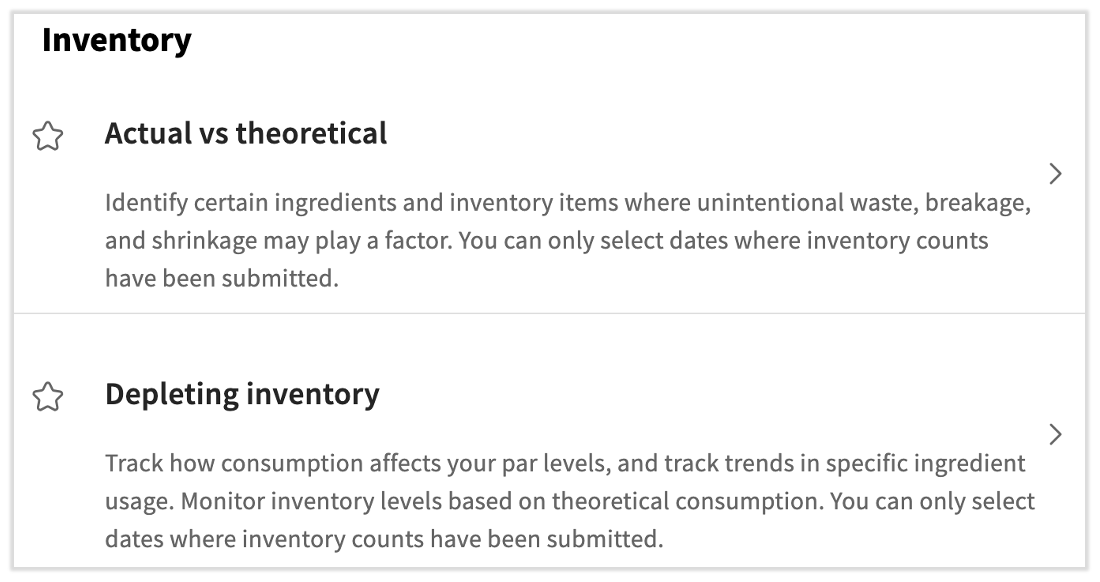Click the chevron beside Depleting inventory description
Image resolution: width=1100 pixels, height=582 pixels.
pyautogui.click(x=1056, y=435)
